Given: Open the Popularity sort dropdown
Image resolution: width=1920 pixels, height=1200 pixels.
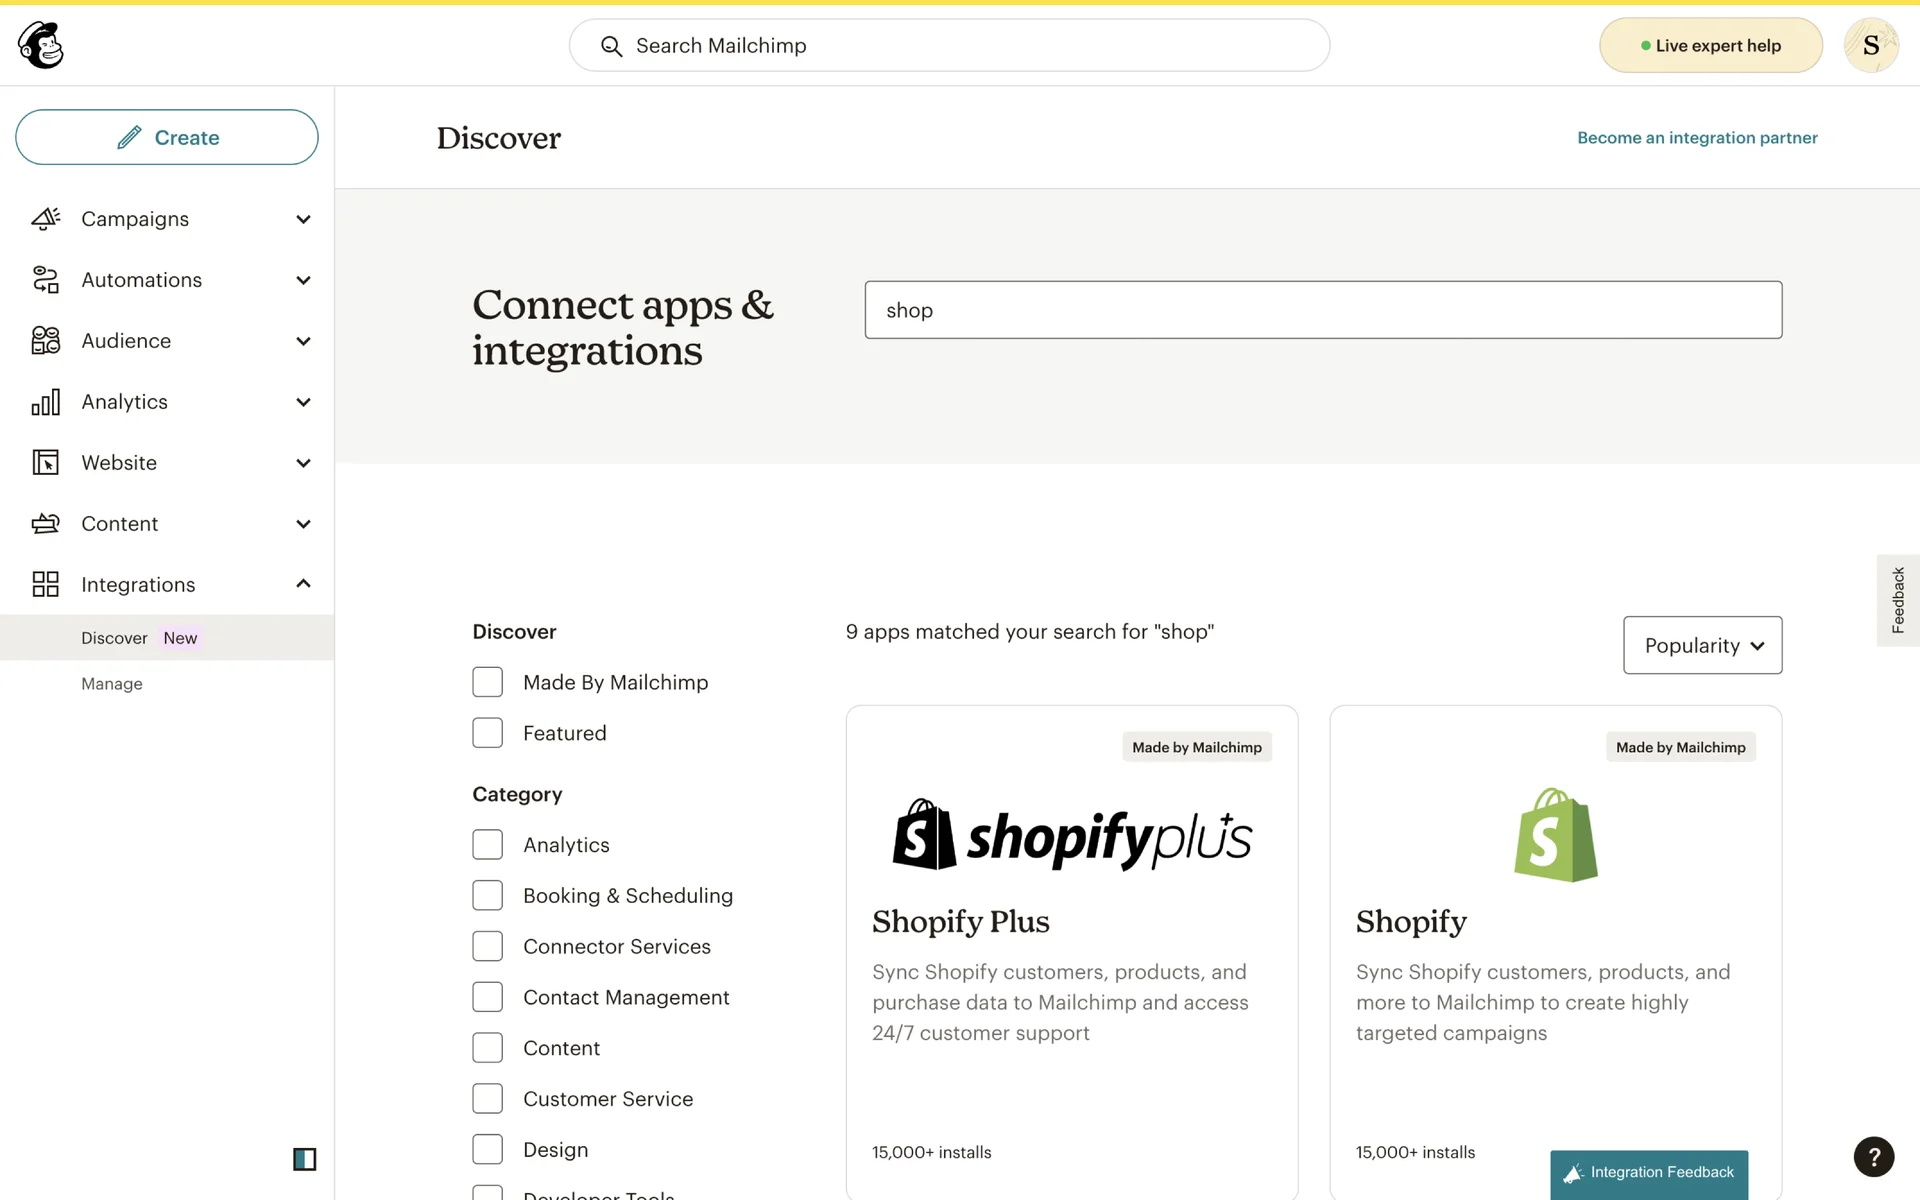Looking at the screenshot, I should tap(1702, 645).
